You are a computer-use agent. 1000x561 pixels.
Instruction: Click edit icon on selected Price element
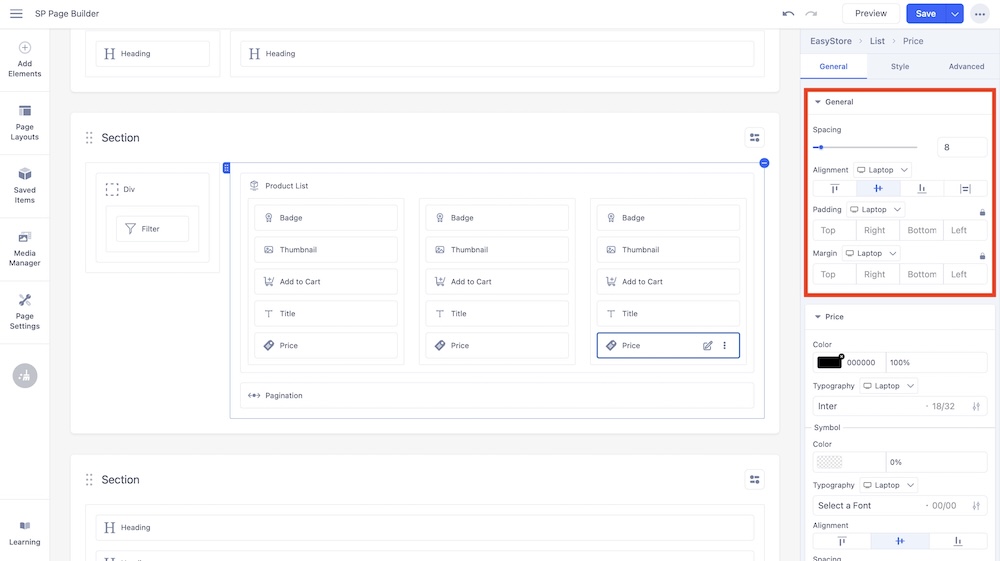pyautogui.click(x=708, y=346)
